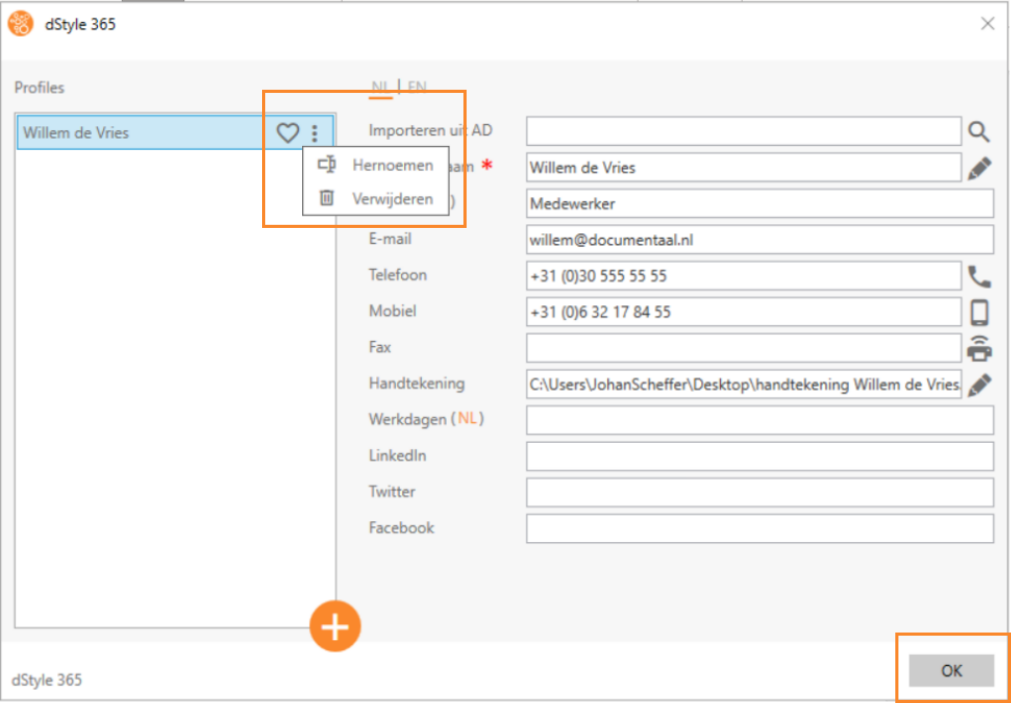Click the E-mail field with willem@documentaal.nl
The width and height of the screenshot is (1011, 703).
(760, 240)
